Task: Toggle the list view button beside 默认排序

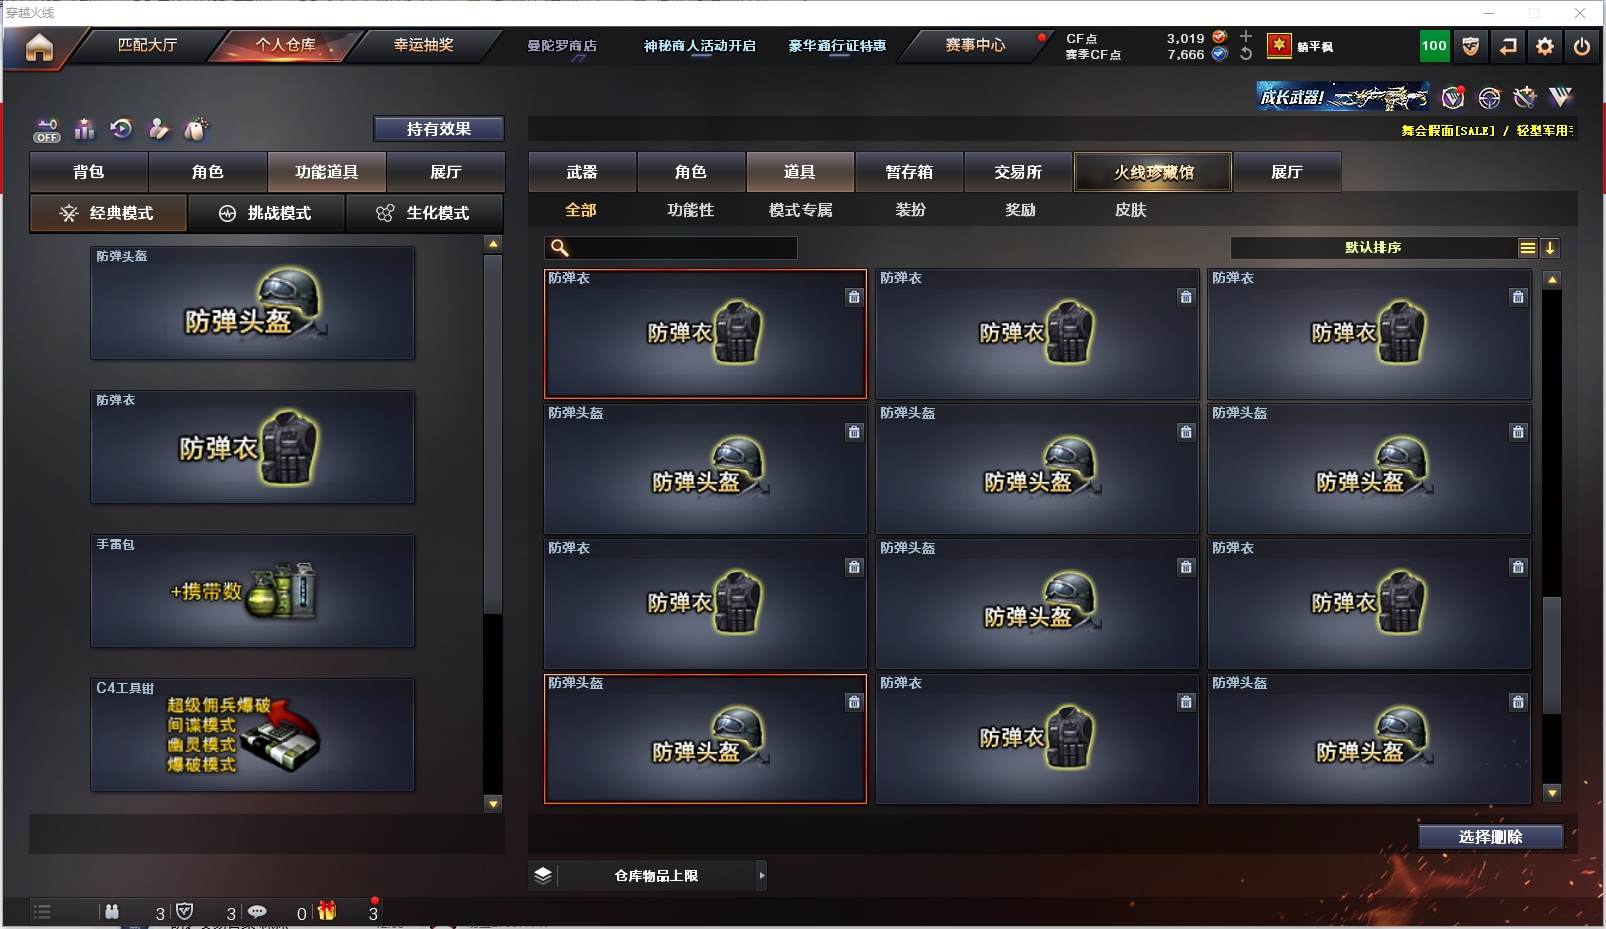Action: (x=1528, y=248)
